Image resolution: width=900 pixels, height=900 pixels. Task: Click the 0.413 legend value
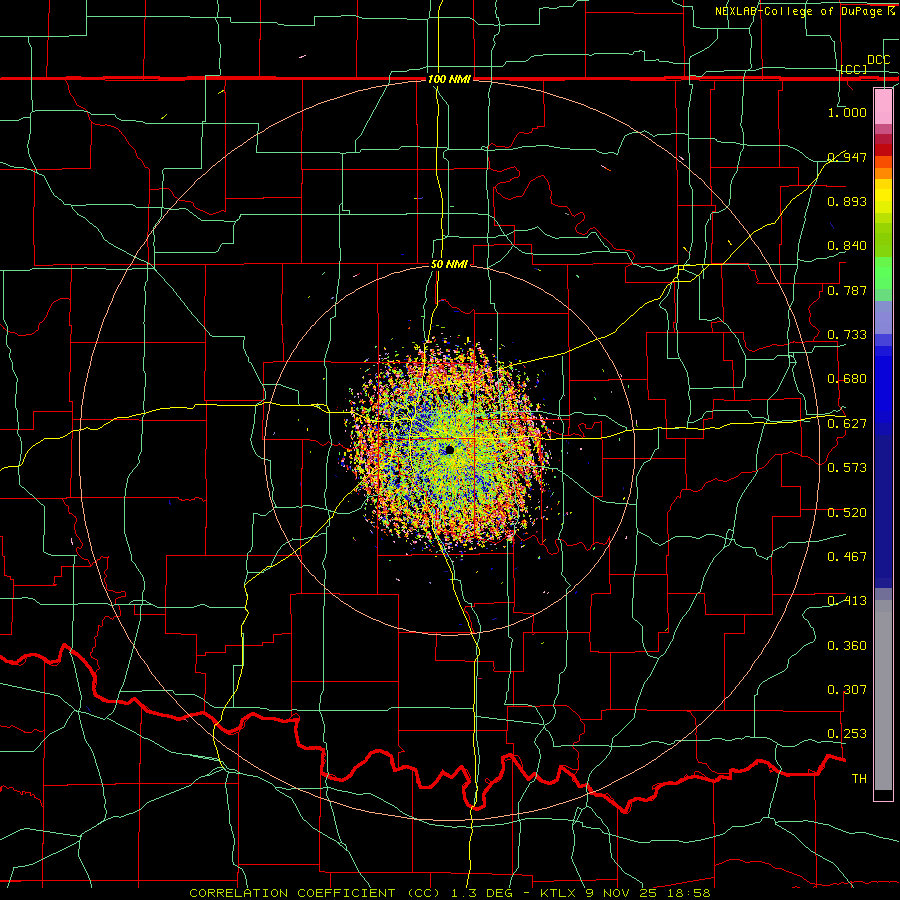[x=847, y=600]
